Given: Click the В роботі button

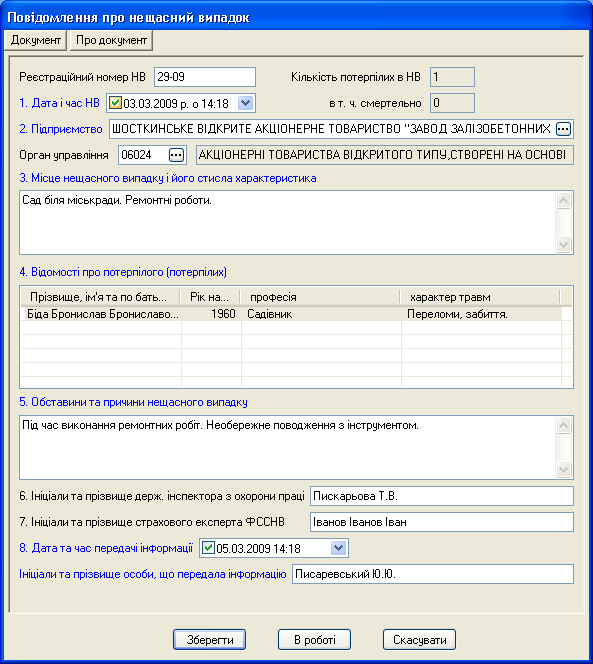Looking at the screenshot, I should pyautogui.click(x=314, y=639).
